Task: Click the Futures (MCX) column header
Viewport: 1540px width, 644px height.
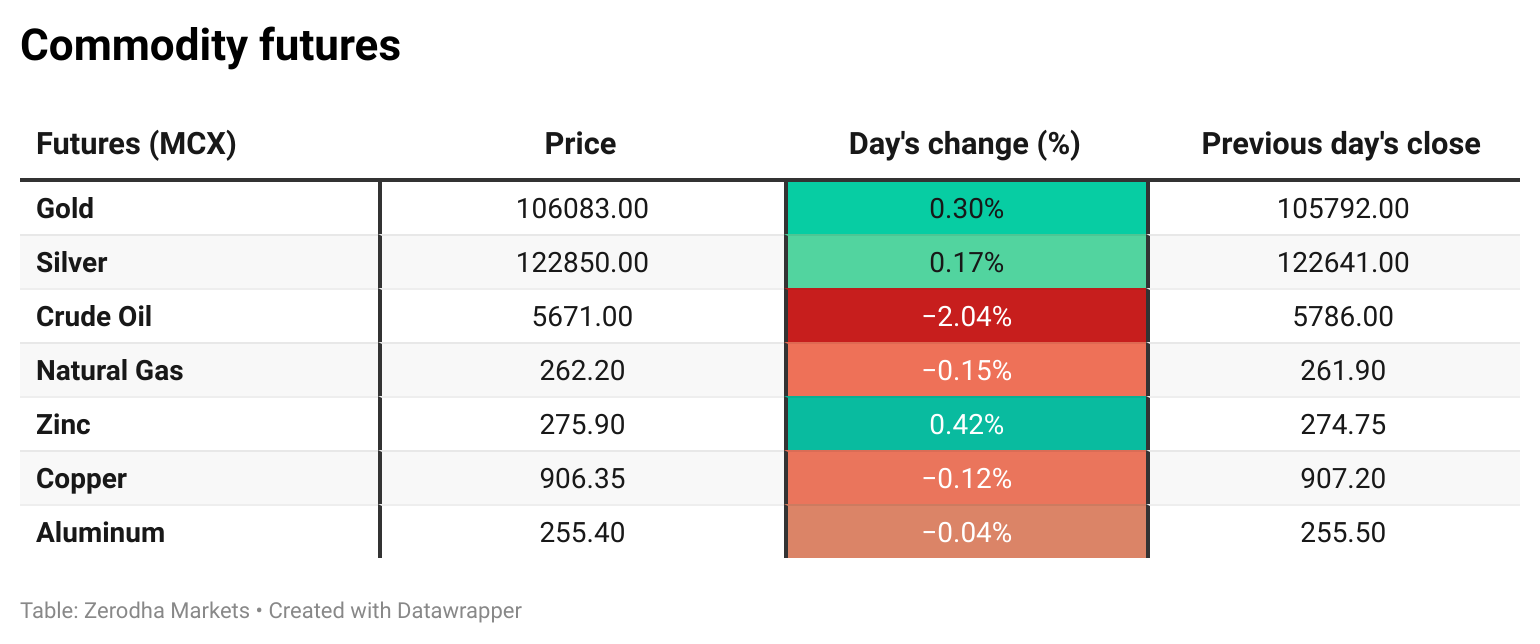Action: tap(136, 144)
